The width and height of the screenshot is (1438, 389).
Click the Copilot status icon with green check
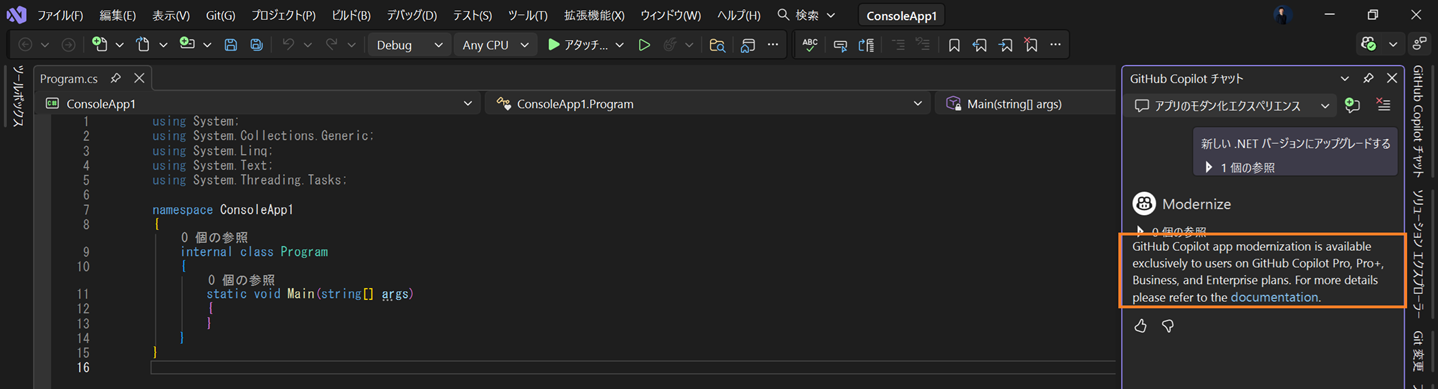point(1369,45)
